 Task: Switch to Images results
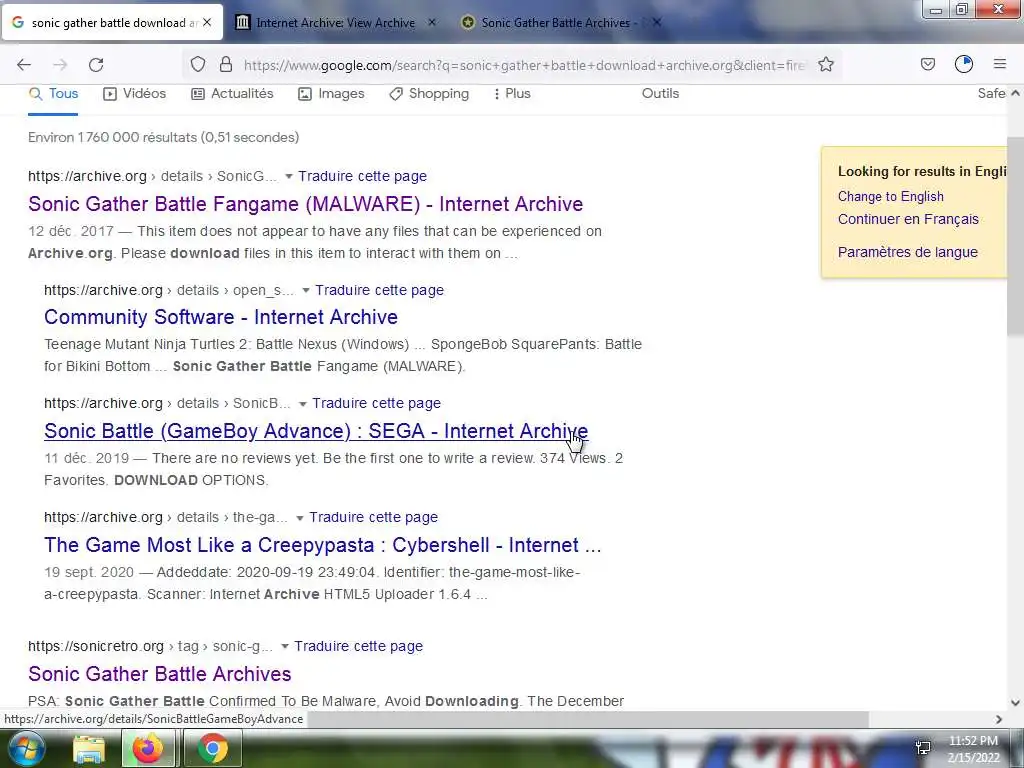pyautogui.click(x=331, y=94)
